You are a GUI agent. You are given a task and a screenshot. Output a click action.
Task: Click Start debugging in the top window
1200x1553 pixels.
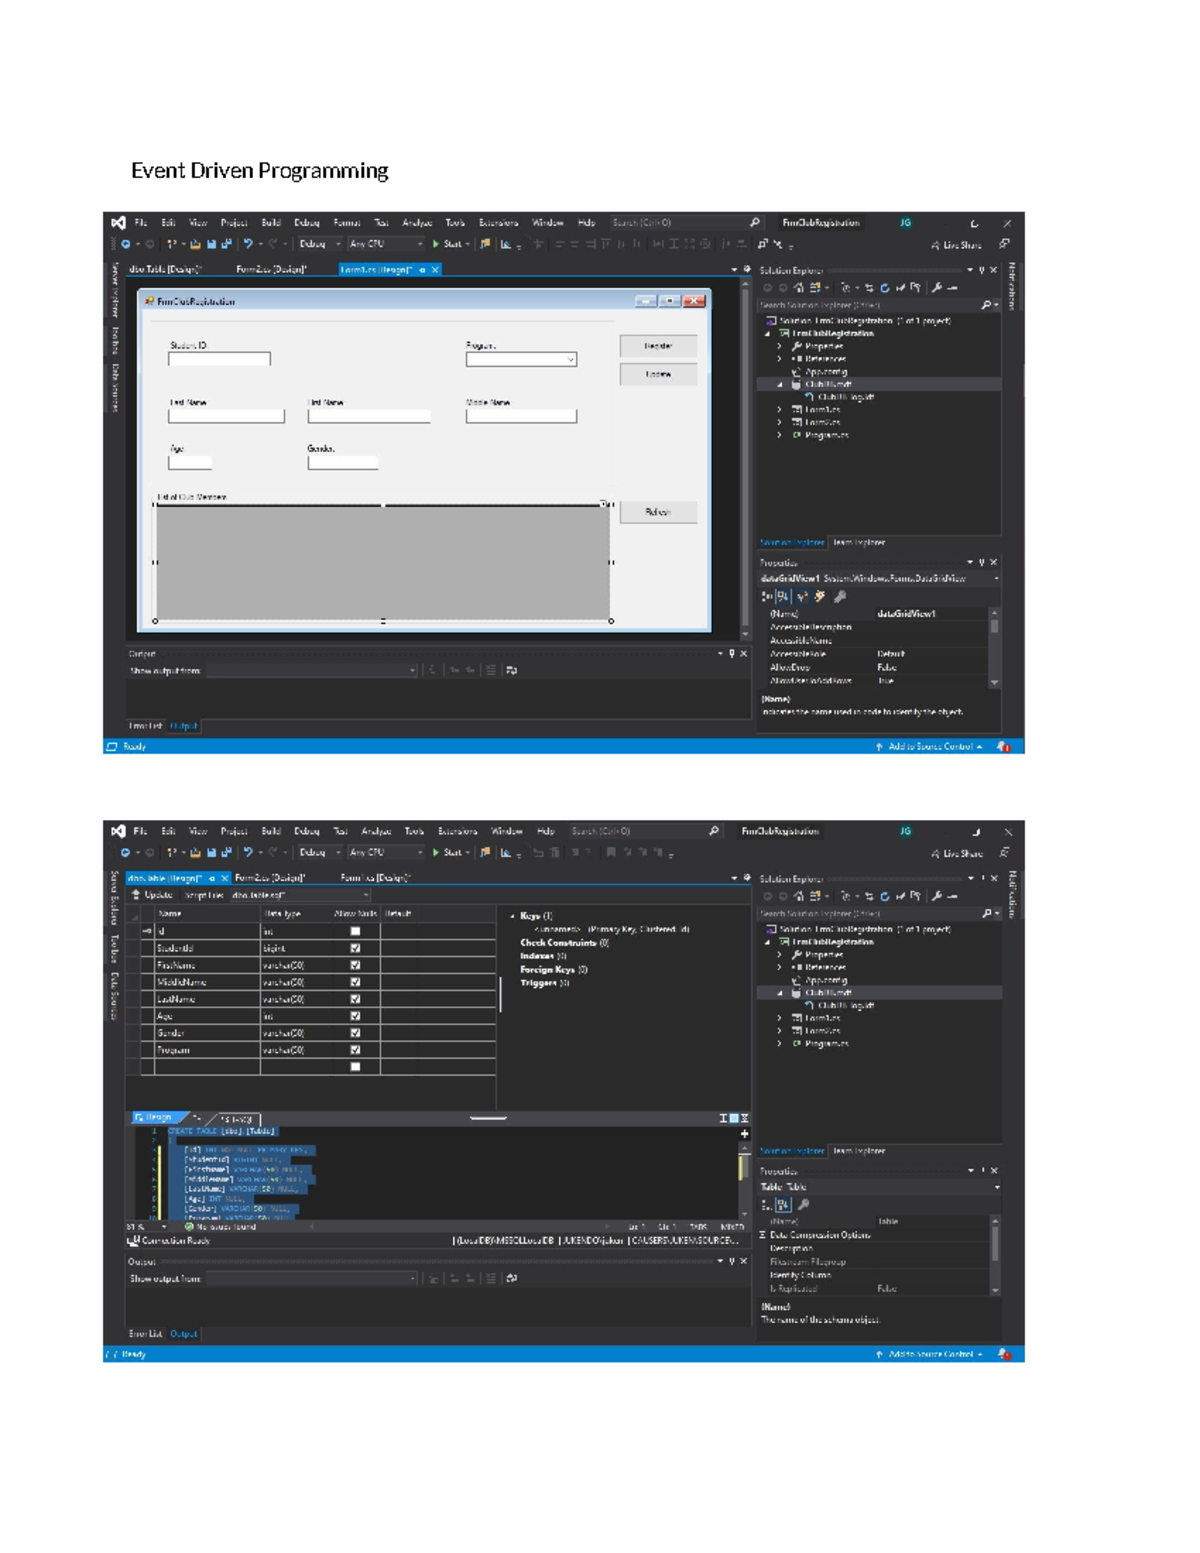click(447, 244)
